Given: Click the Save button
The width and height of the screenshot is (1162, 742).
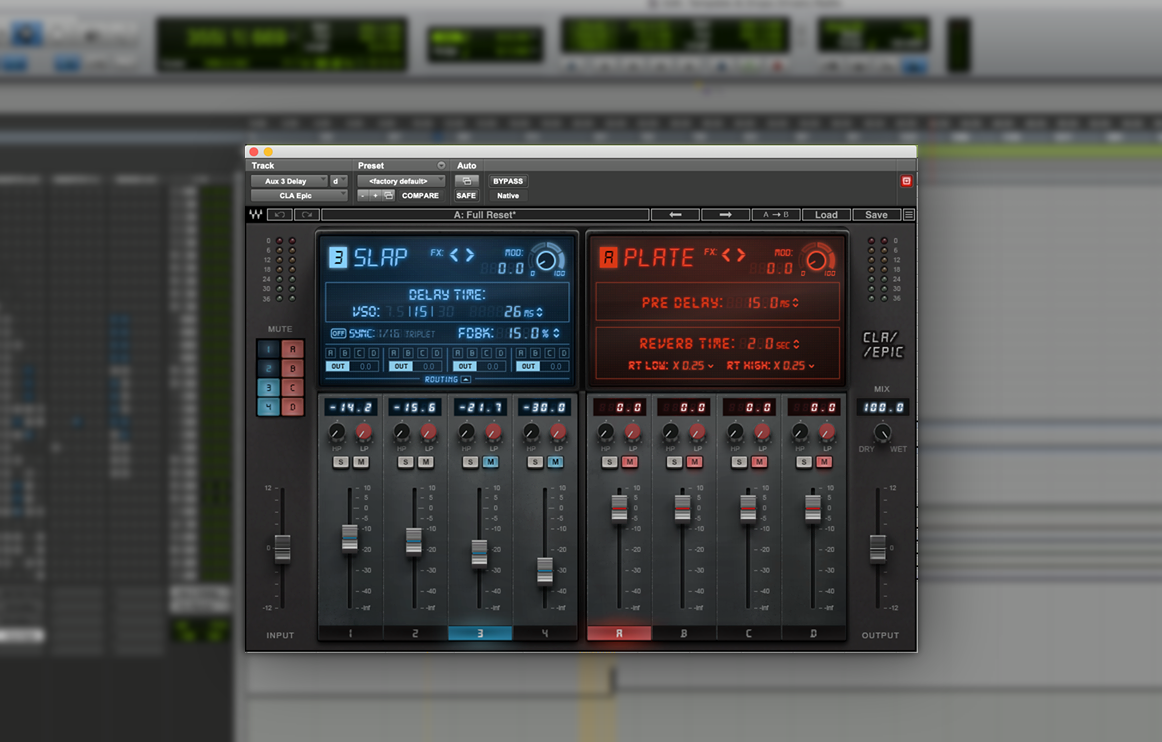Looking at the screenshot, I should (876, 215).
